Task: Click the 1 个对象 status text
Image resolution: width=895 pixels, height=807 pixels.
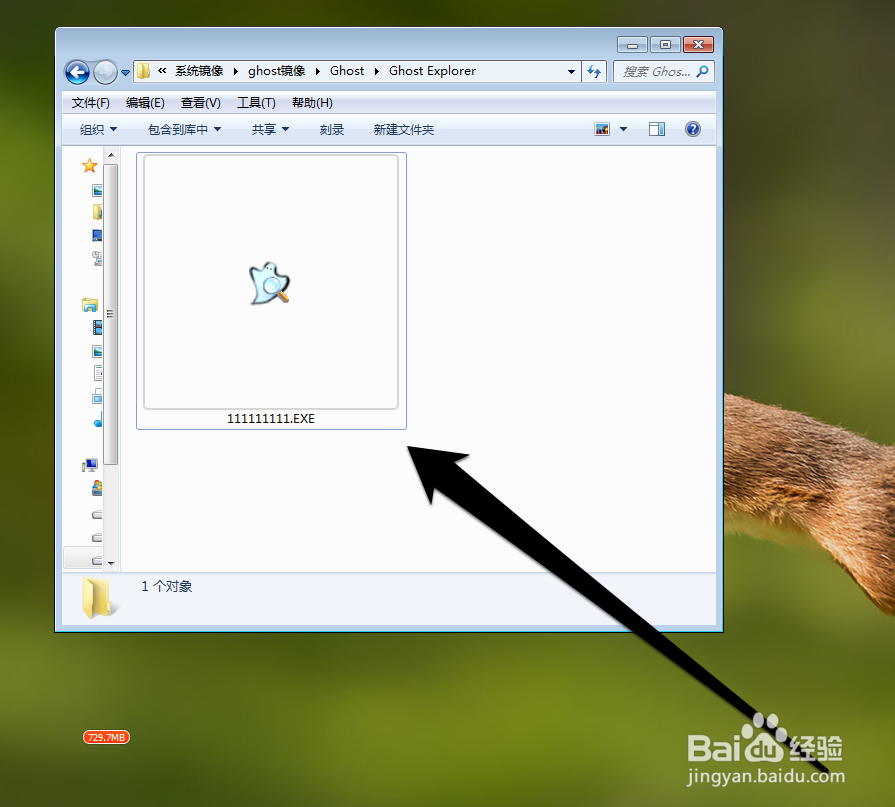Action: (167, 586)
